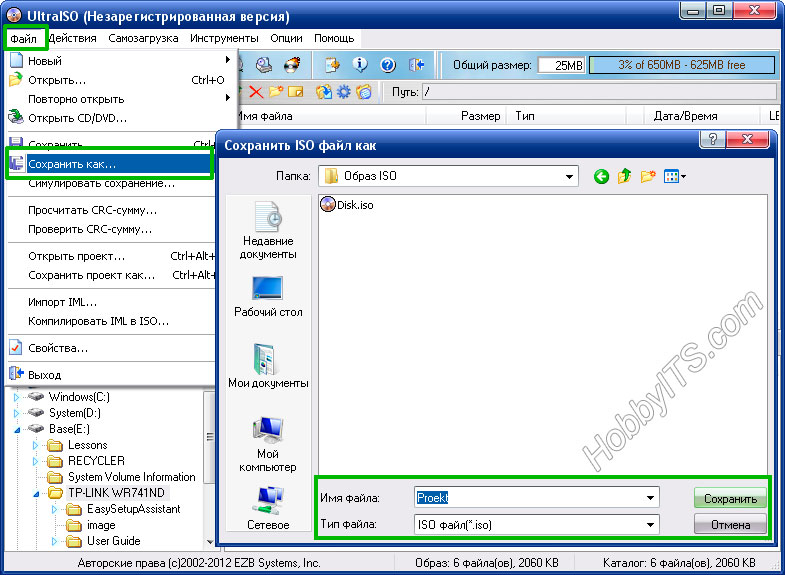Viewport: 785px width, 575px height.
Task: Choose Выход in the File menu
Action: click(111, 375)
